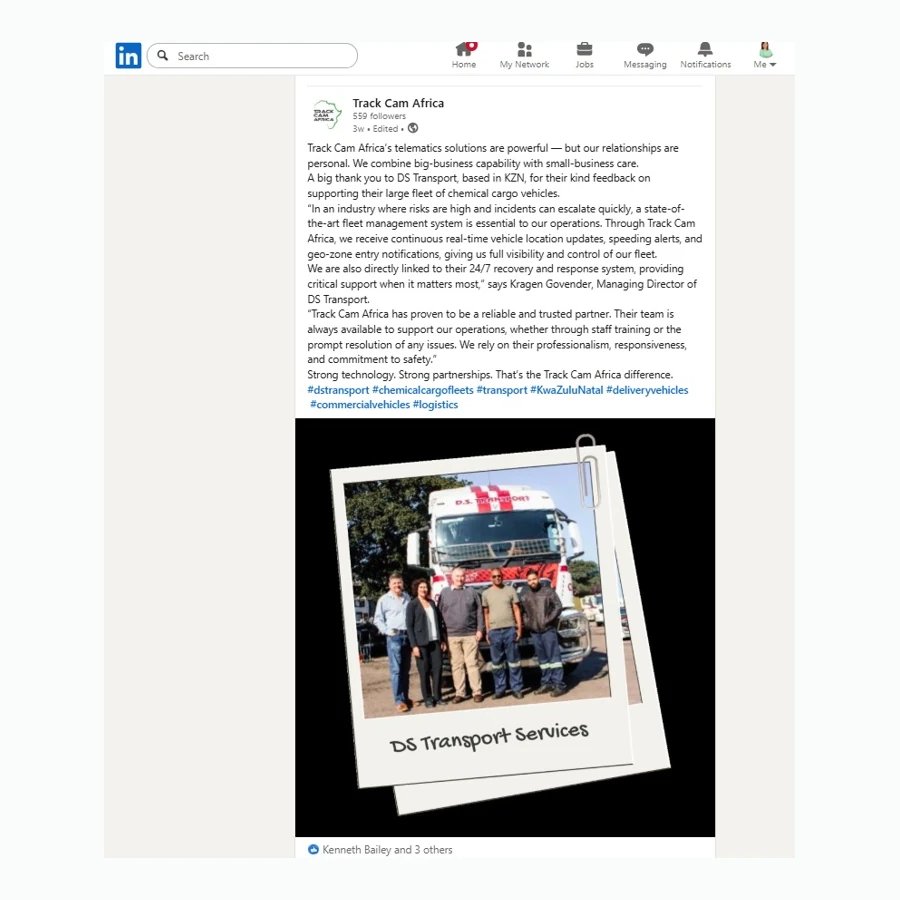Open the DS Transport Services post image

coord(505,627)
